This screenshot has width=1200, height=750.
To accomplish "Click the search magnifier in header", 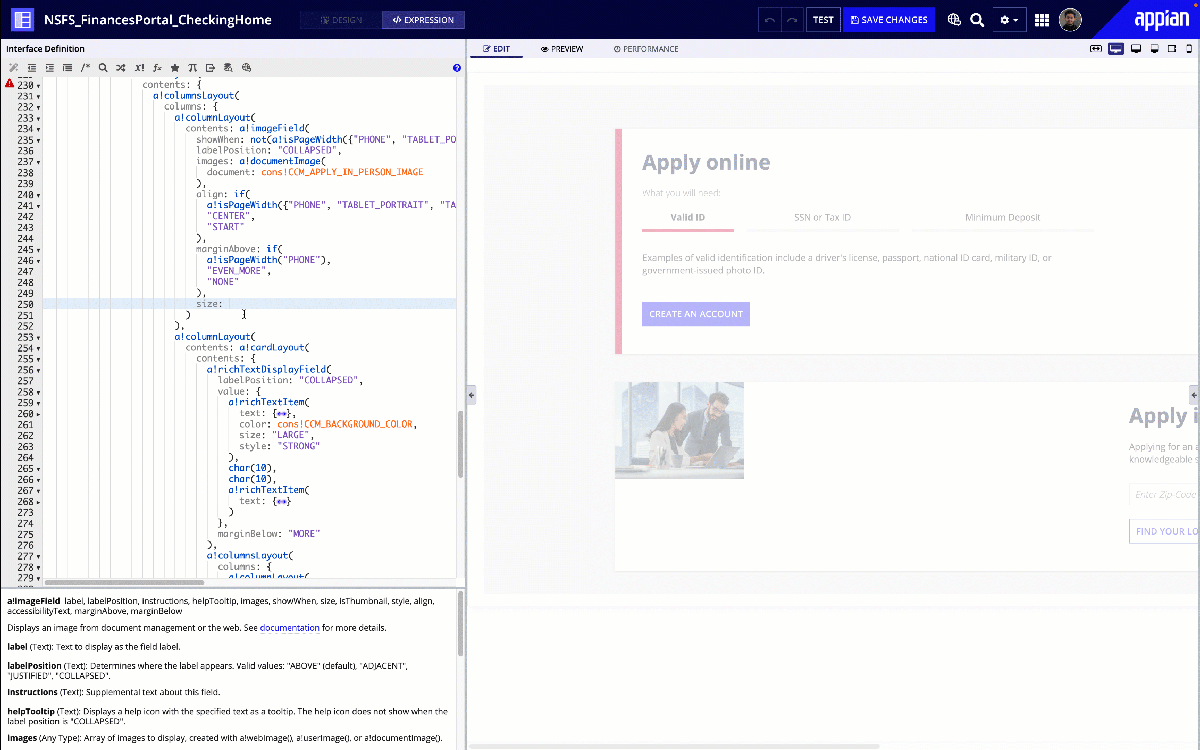I will tap(978, 20).
